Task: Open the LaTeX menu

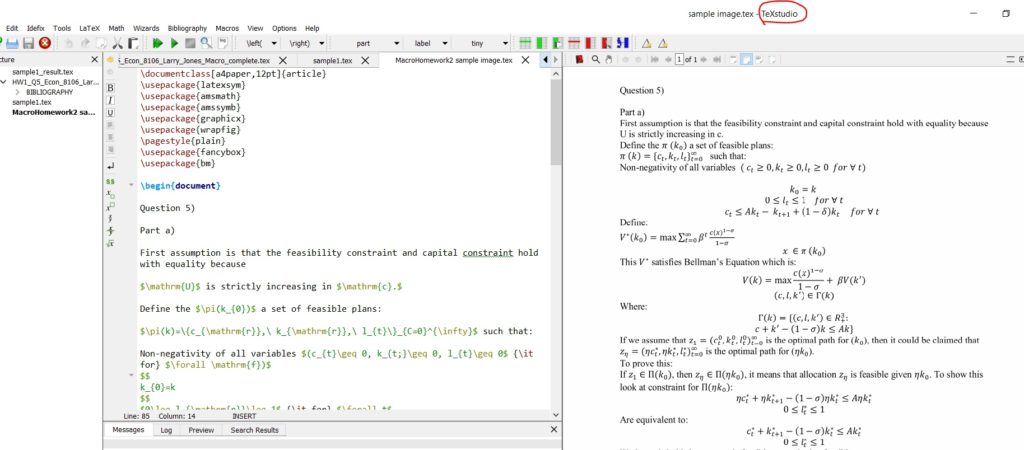Action: pos(89,28)
